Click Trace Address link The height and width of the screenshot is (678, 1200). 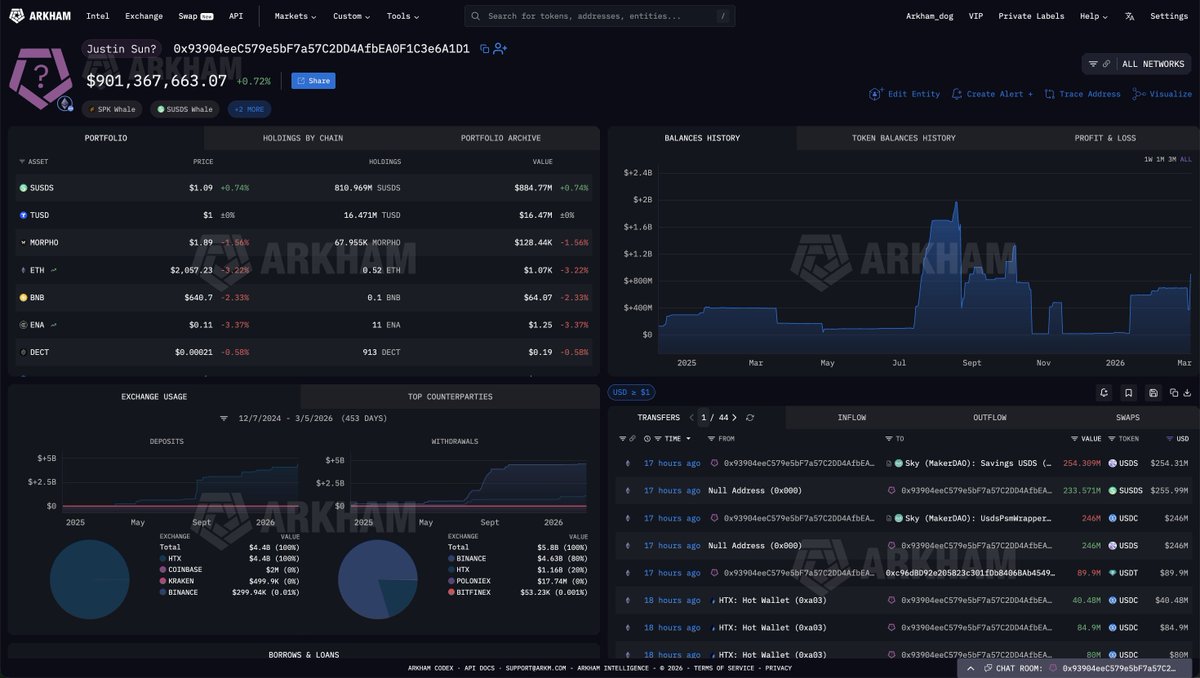click(1082, 94)
